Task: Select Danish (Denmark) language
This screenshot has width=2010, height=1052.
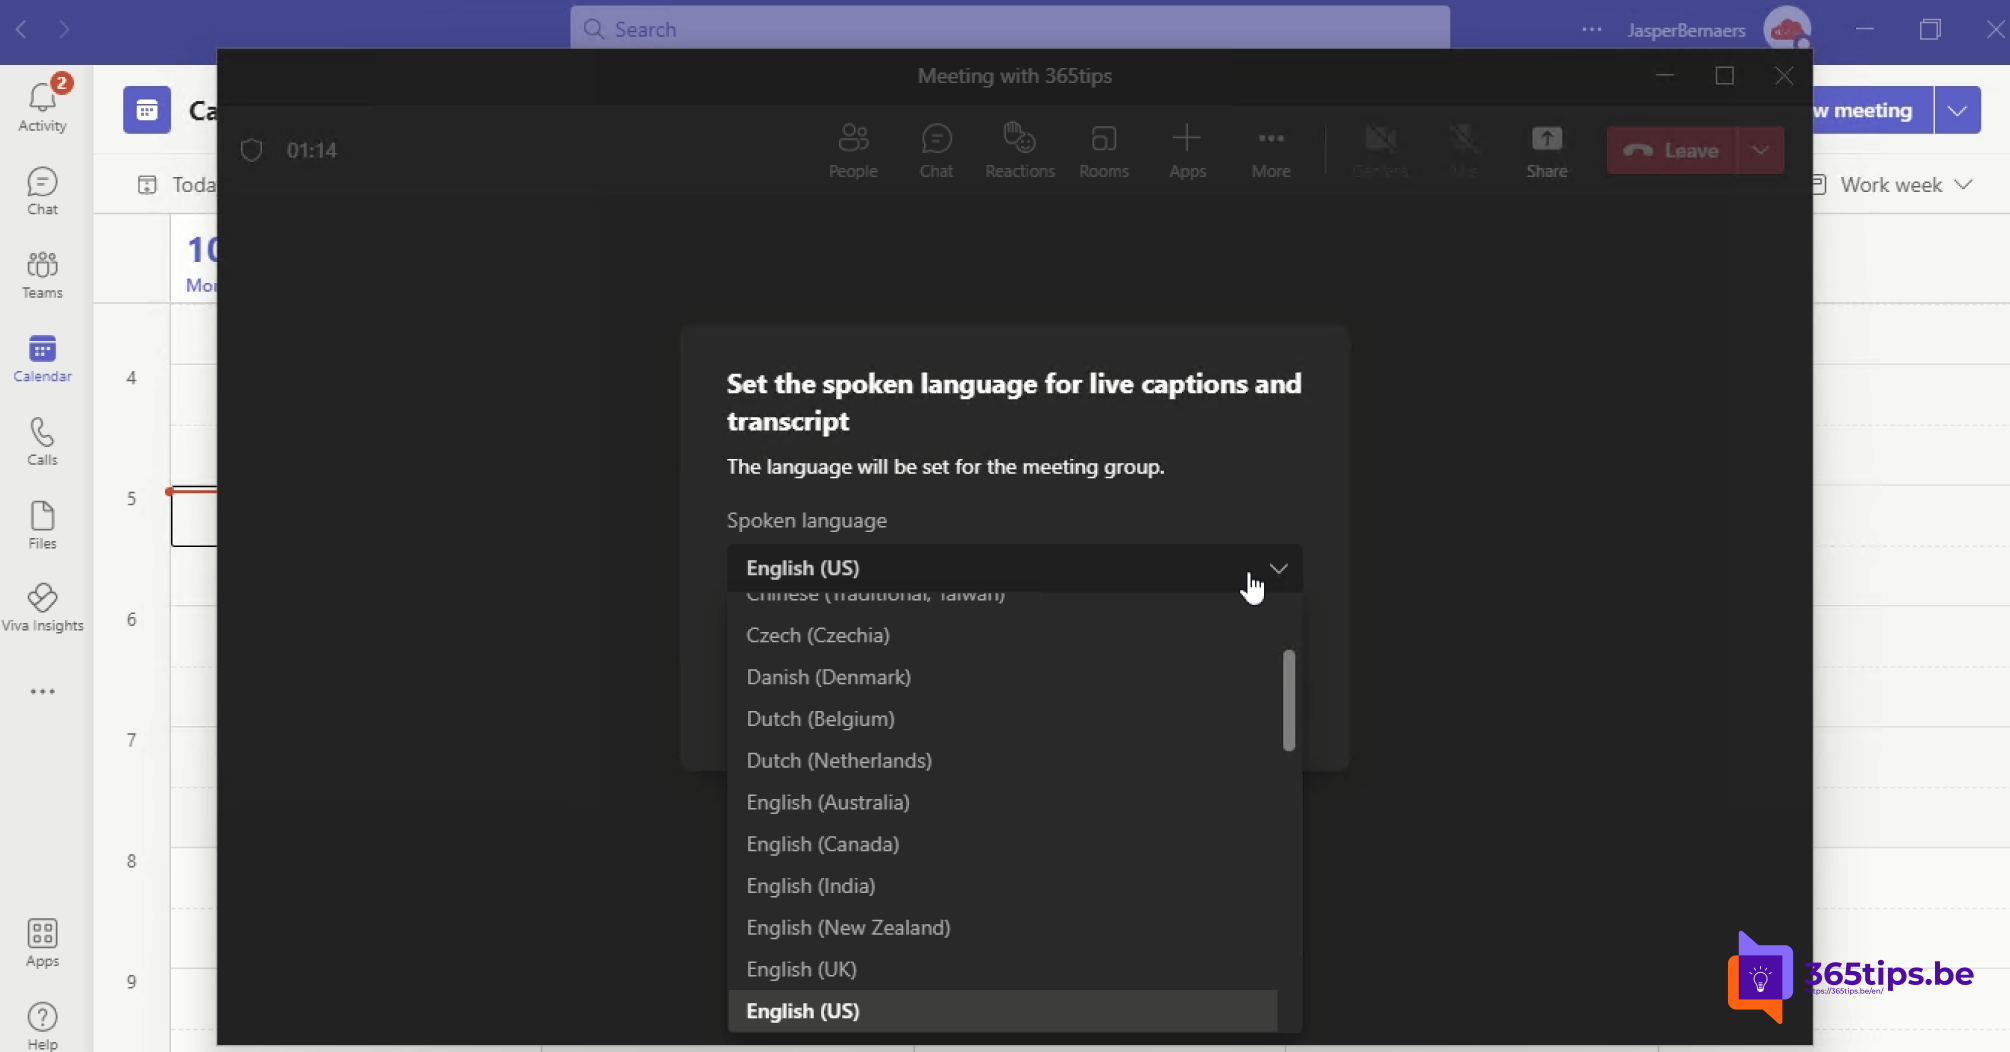Action: [1003, 677]
